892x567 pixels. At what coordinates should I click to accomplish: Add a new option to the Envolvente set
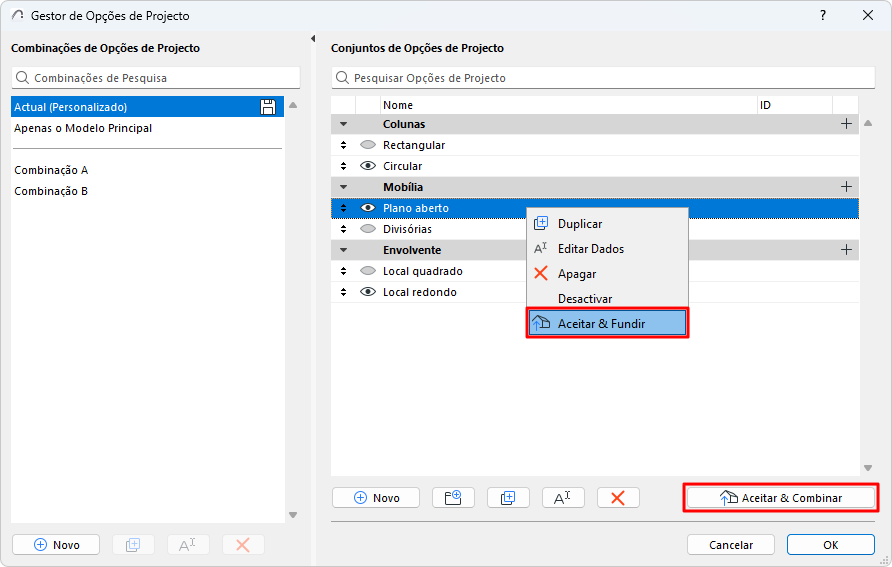point(846,250)
